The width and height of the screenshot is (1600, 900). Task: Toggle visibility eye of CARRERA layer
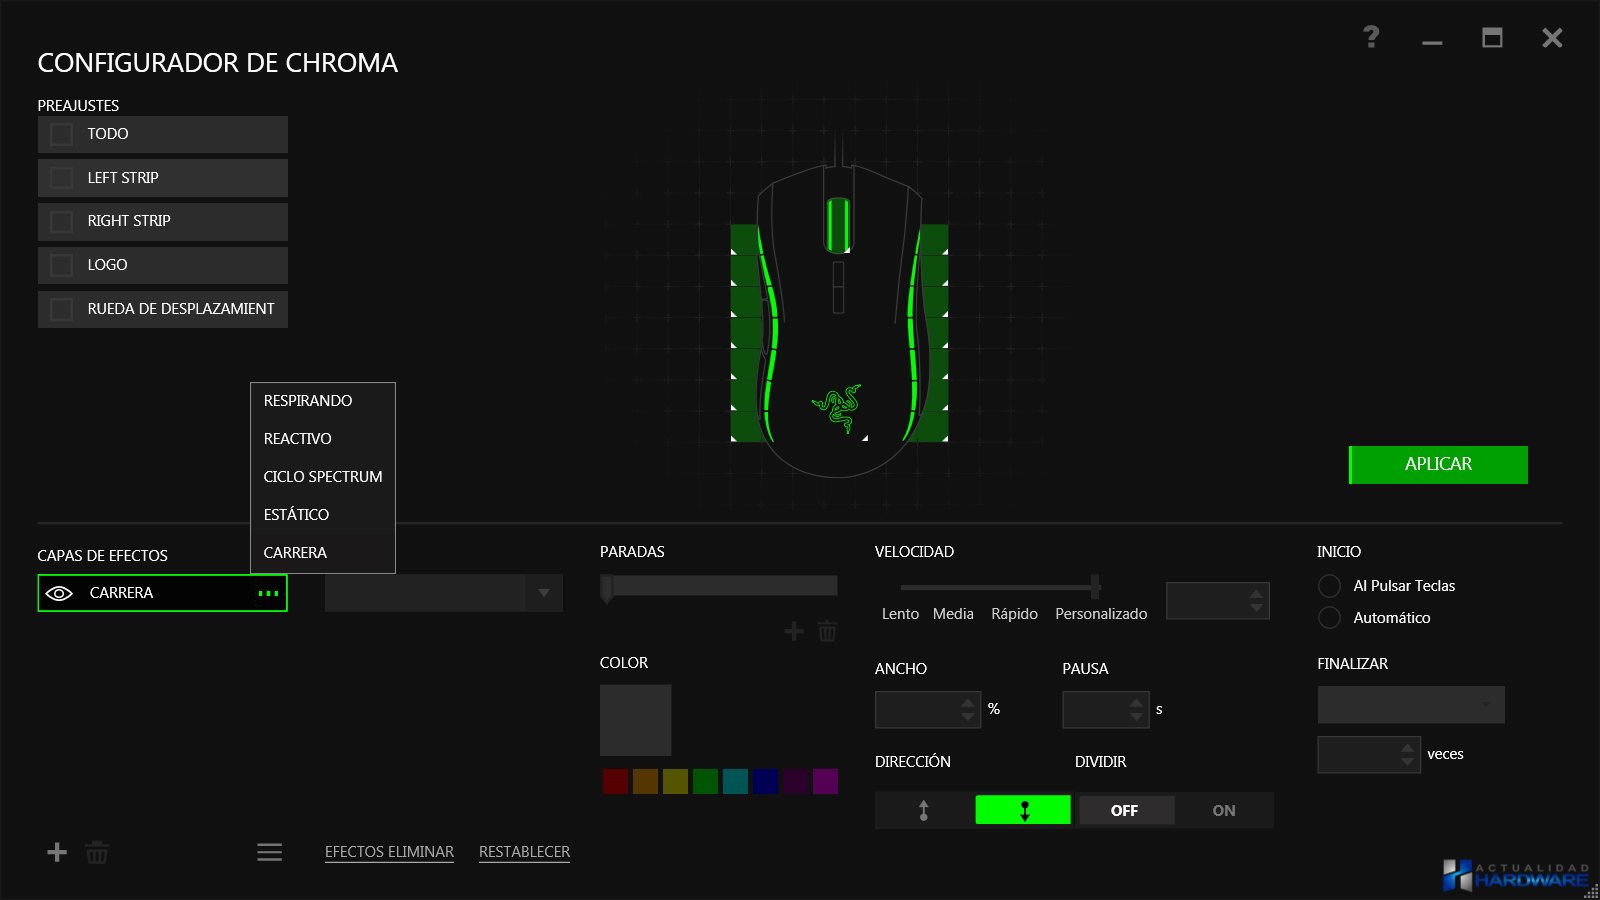click(x=59, y=593)
